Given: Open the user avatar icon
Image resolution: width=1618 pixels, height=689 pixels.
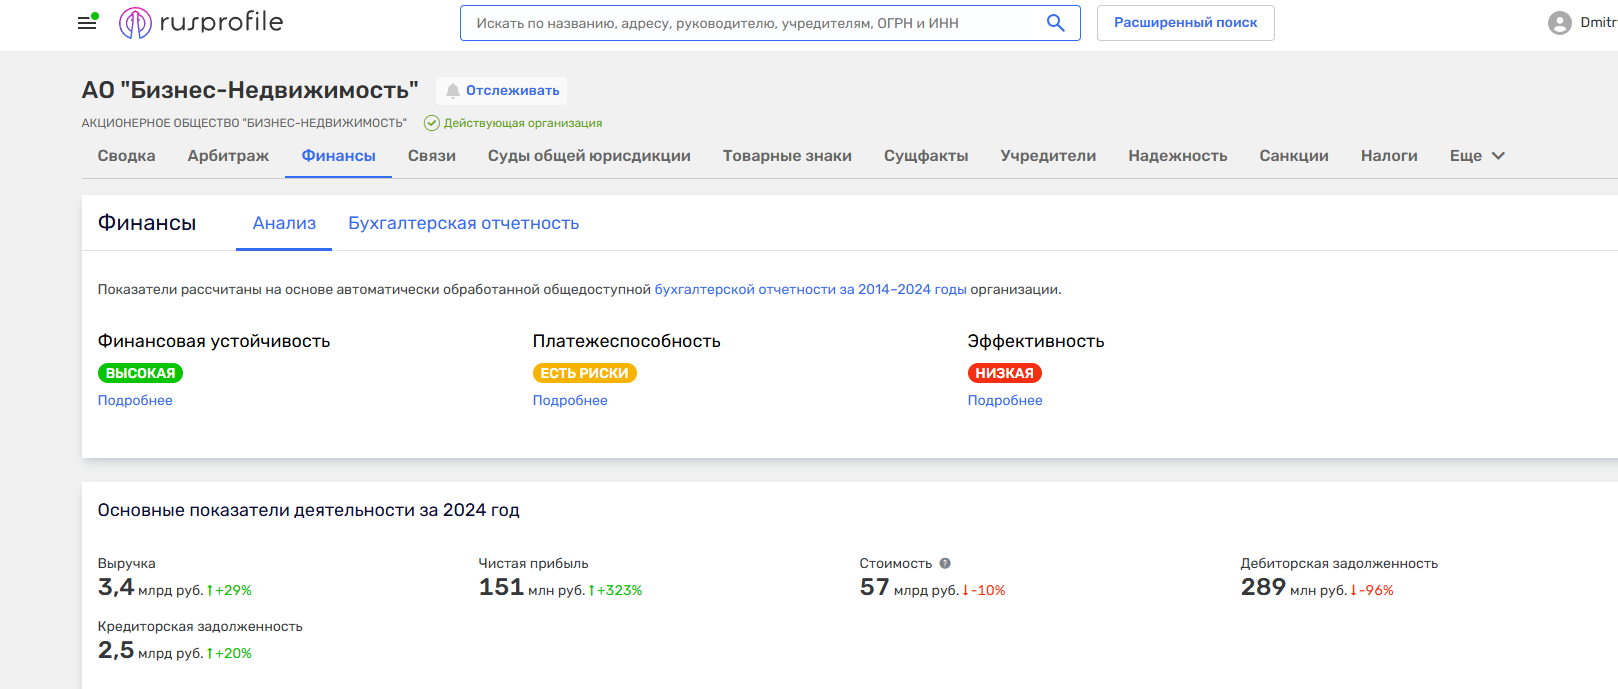Looking at the screenshot, I should pyautogui.click(x=1559, y=23).
